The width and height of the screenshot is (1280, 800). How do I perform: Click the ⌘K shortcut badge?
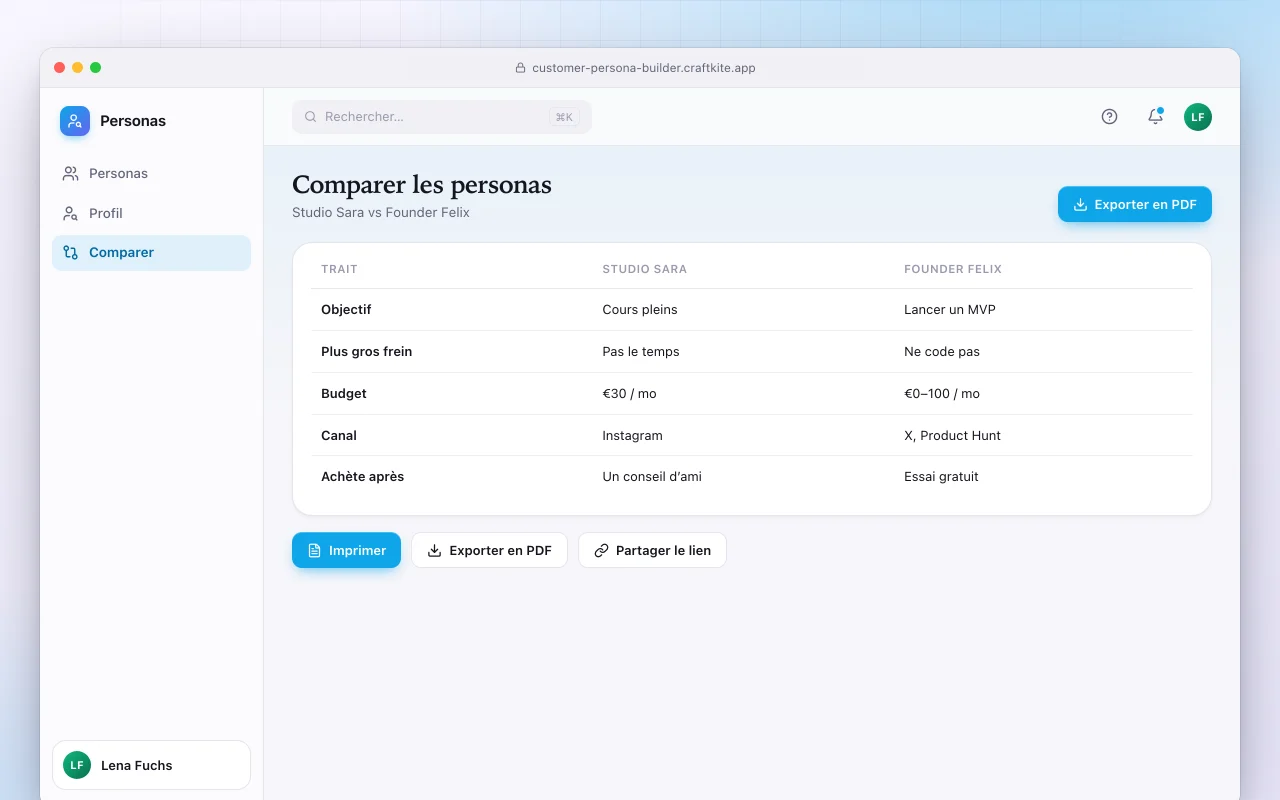pyautogui.click(x=564, y=117)
